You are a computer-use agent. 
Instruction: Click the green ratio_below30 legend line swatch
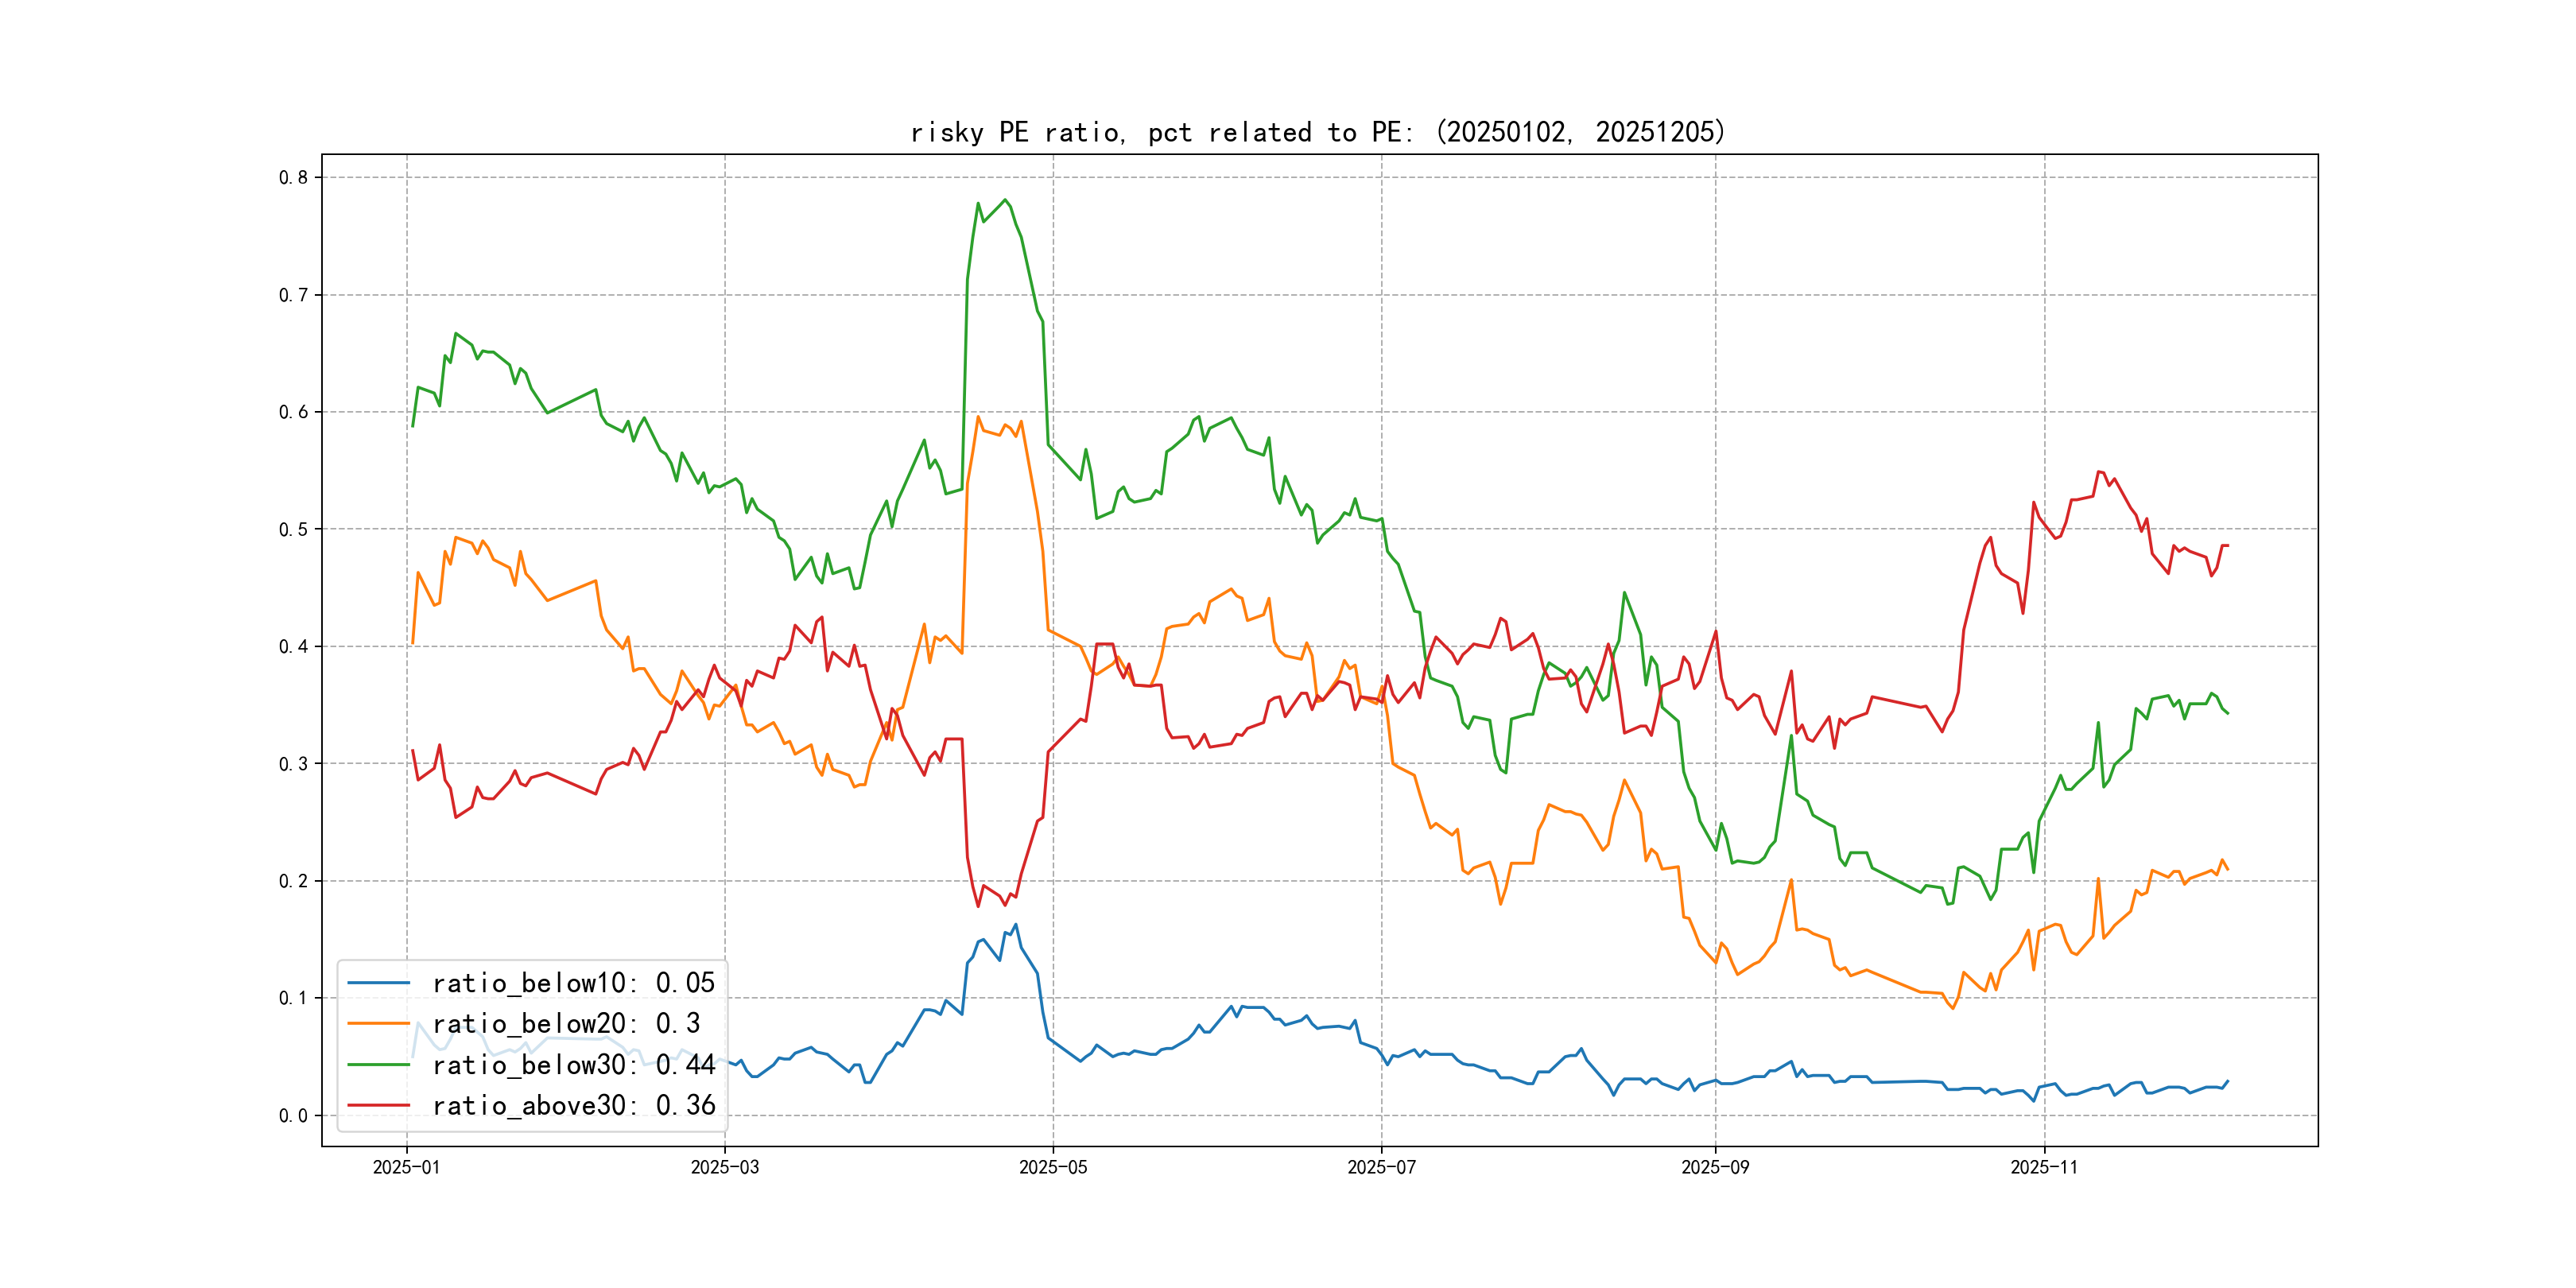(378, 1065)
